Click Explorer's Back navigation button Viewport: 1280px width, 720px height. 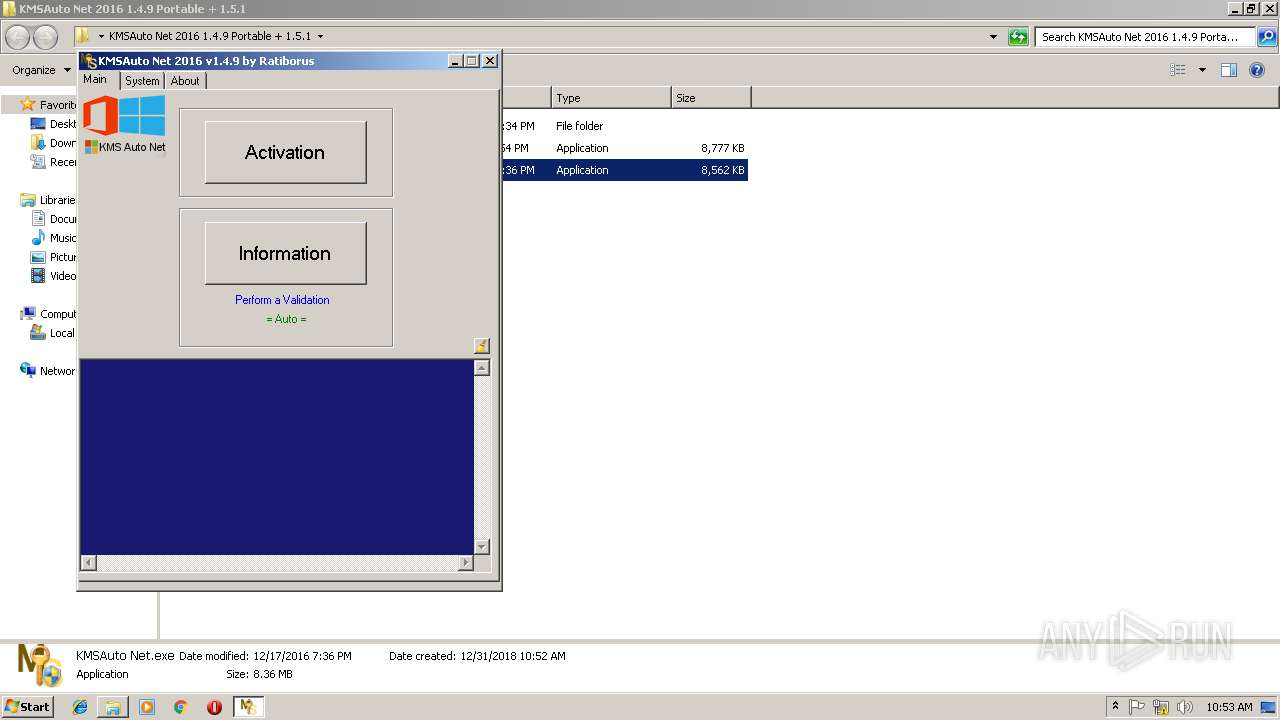pyautogui.click(x=18, y=37)
